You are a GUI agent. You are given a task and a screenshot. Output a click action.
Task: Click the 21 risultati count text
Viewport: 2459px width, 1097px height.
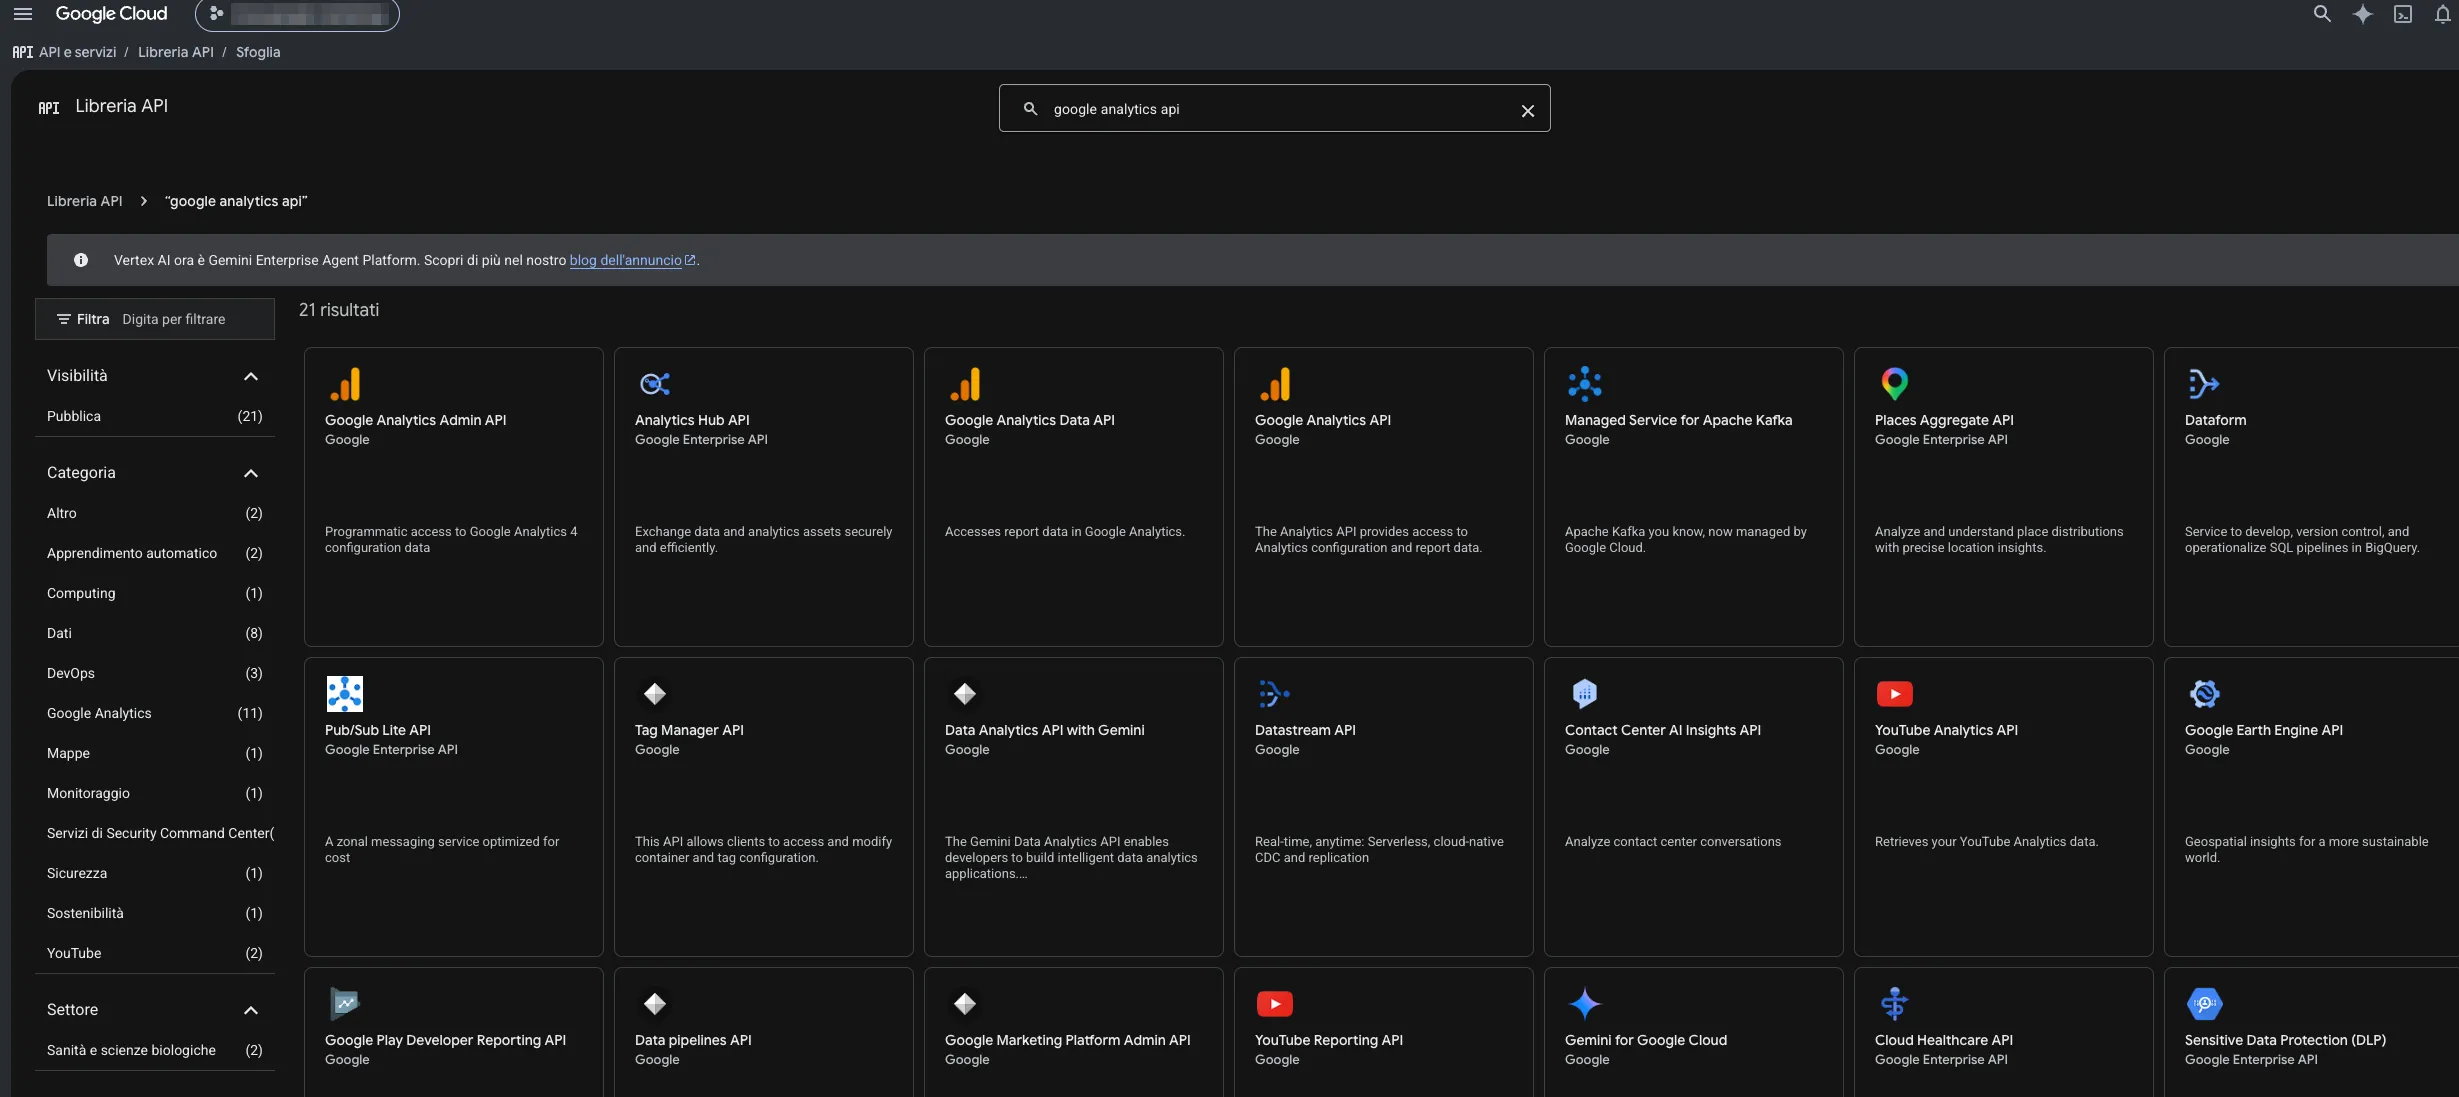pos(339,310)
